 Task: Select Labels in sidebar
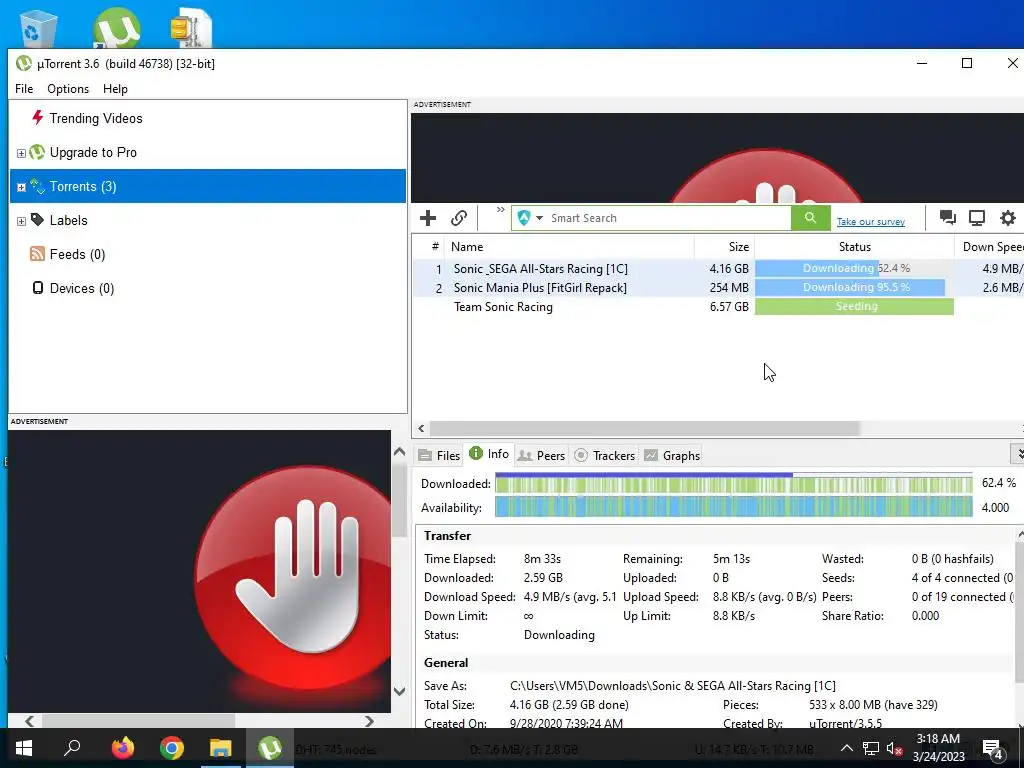click(69, 220)
